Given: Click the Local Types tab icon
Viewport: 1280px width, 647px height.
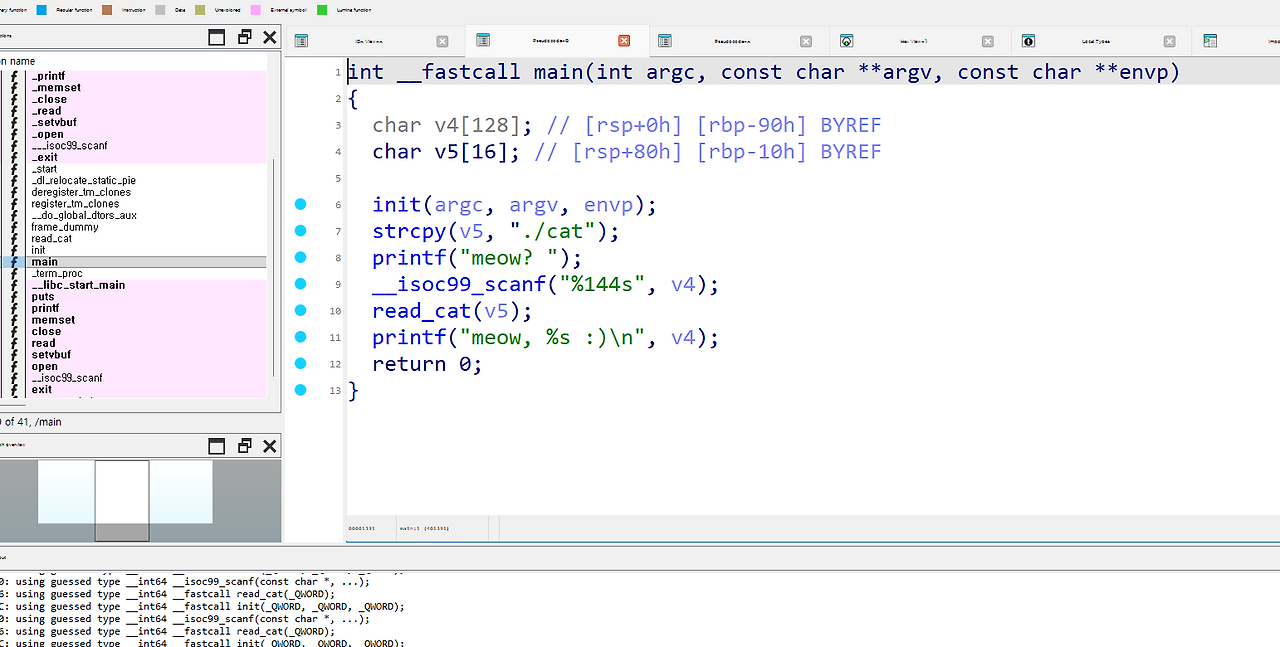Looking at the screenshot, I should (x=1028, y=41).
